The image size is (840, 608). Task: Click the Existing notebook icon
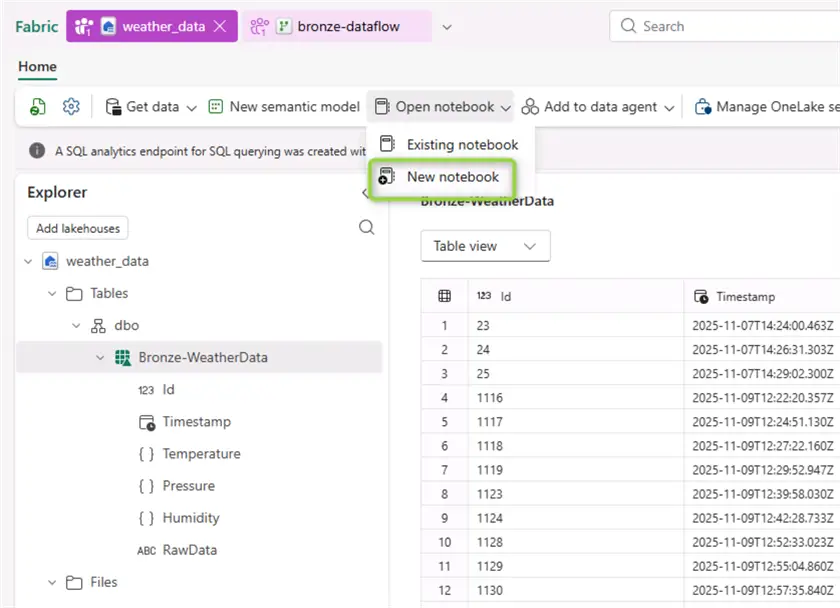(387, 144)
